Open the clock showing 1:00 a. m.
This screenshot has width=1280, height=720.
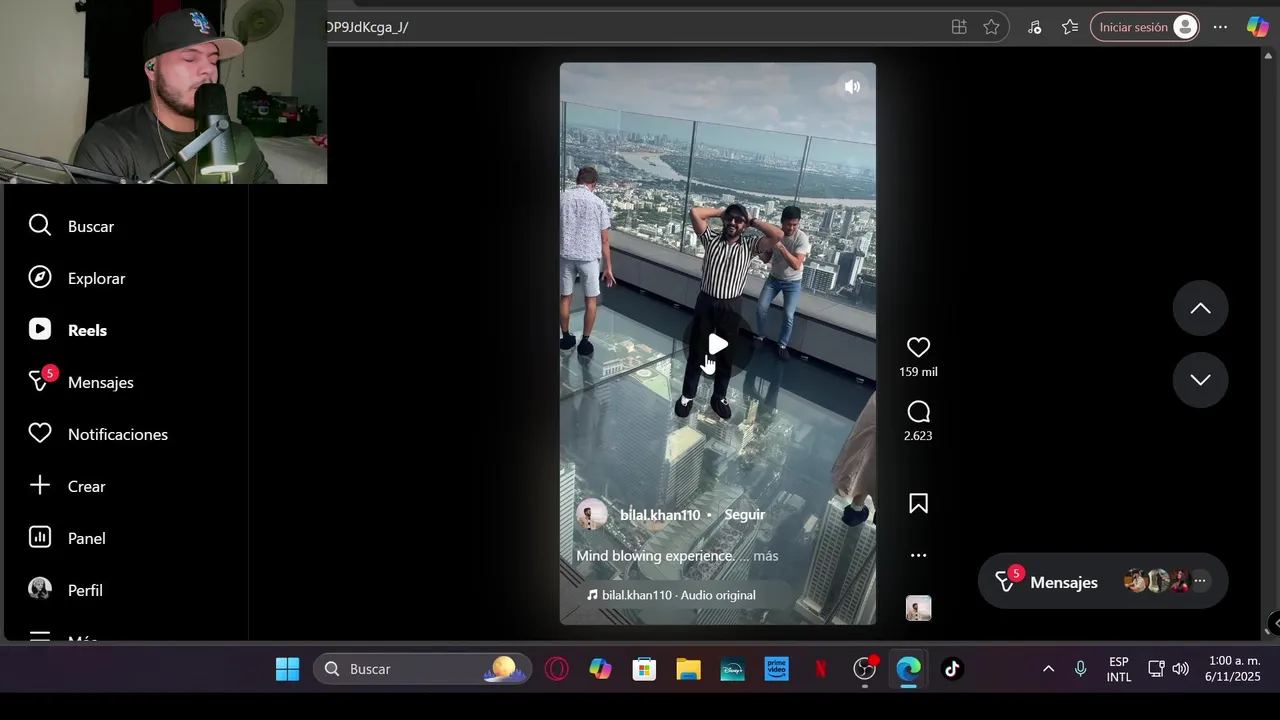[x=1233, y=669]
